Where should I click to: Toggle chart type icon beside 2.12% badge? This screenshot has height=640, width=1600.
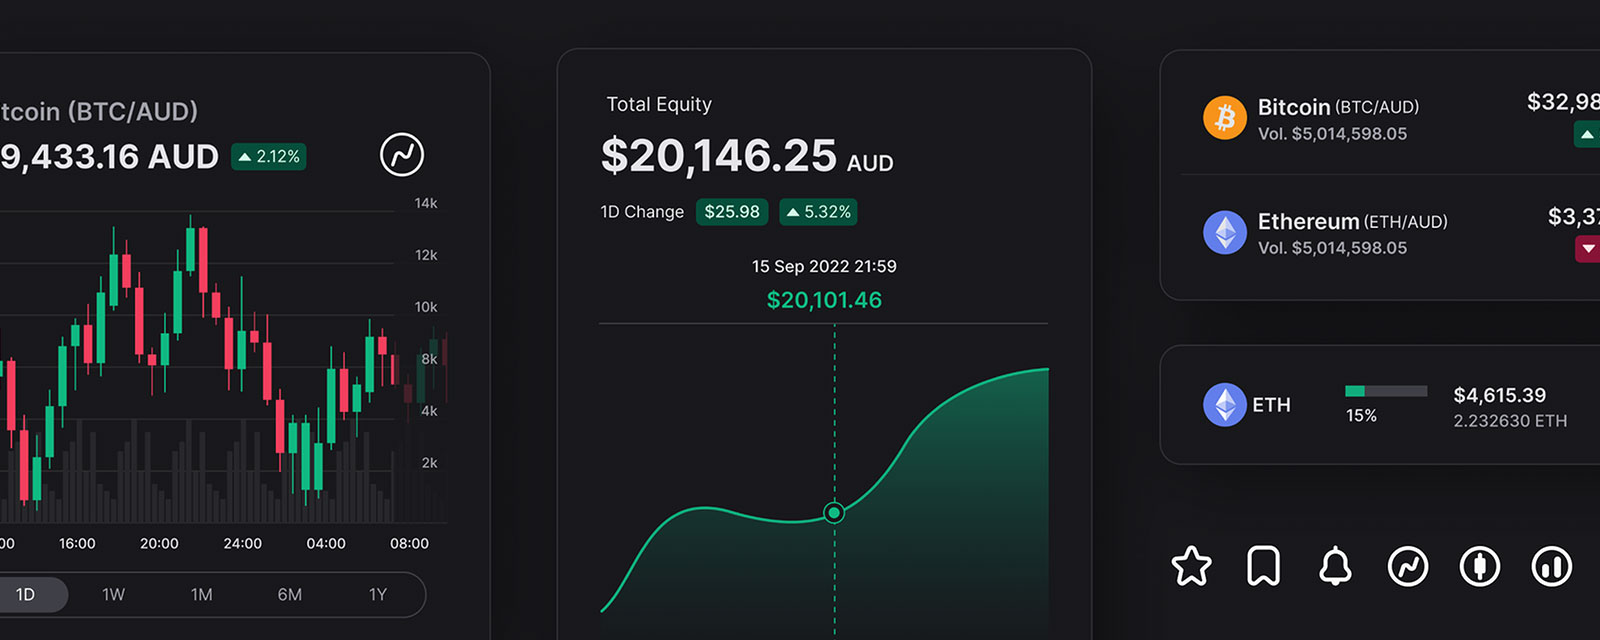402,155
